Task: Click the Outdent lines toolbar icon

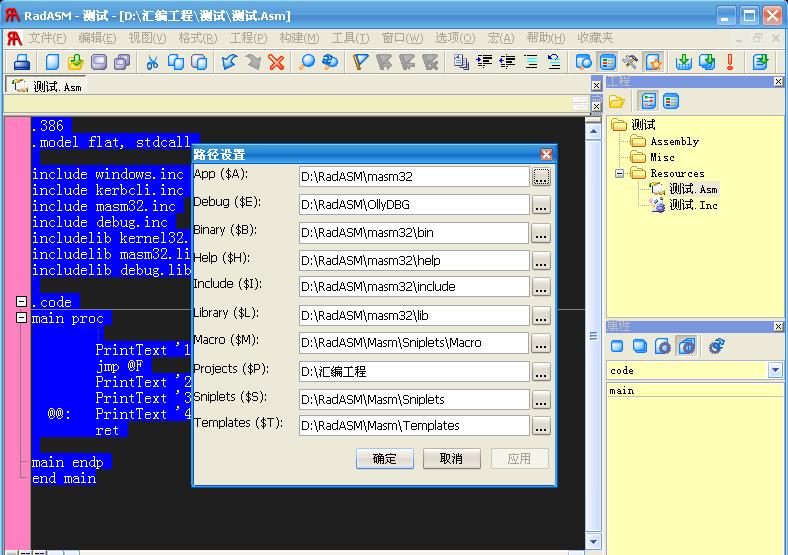Action: pyautogui.click(x=507, y=62)
